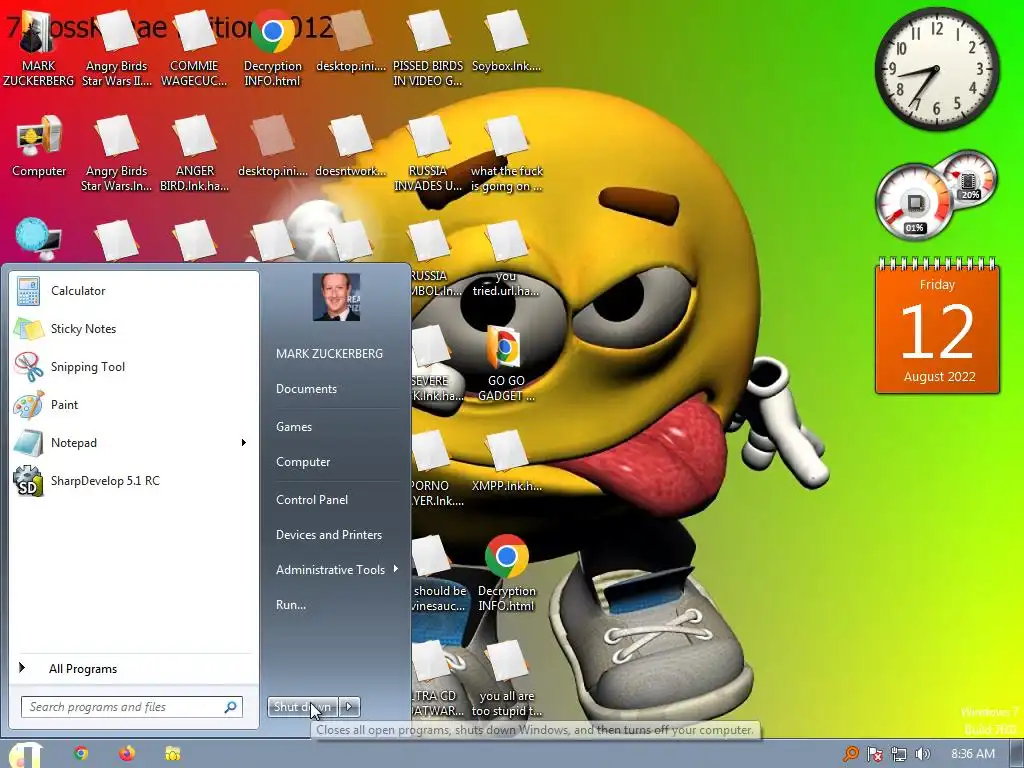
Task: Select PISSED BIRDS IN VIDEO G... desktop icon
Action: tap(428, 50)
